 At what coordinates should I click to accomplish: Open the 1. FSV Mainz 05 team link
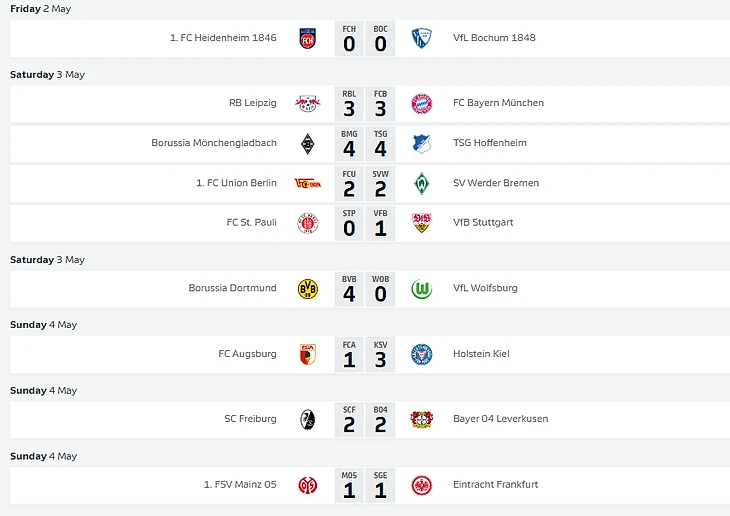(x=240, y=485)
